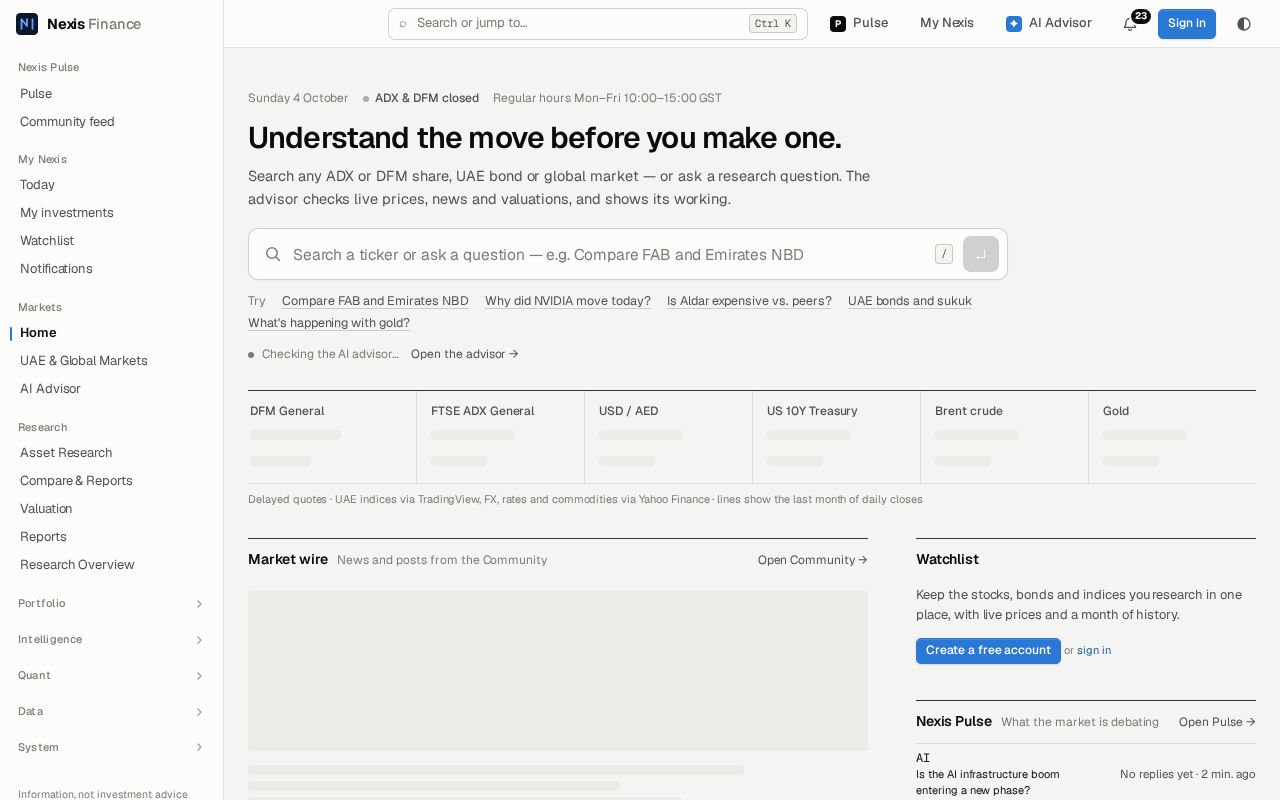The width and height of the screenshot is (1280, 800).
Task: Open Valuation under Research
Action: (x=46, y=509)
